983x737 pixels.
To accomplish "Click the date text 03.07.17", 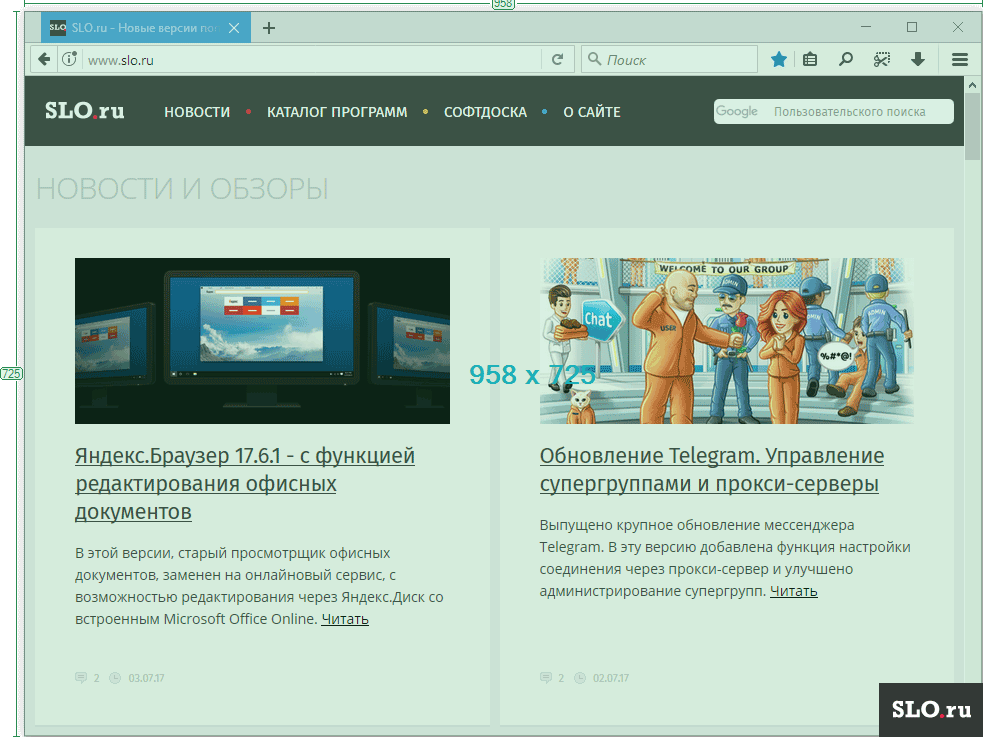I will tap(146, 678).
